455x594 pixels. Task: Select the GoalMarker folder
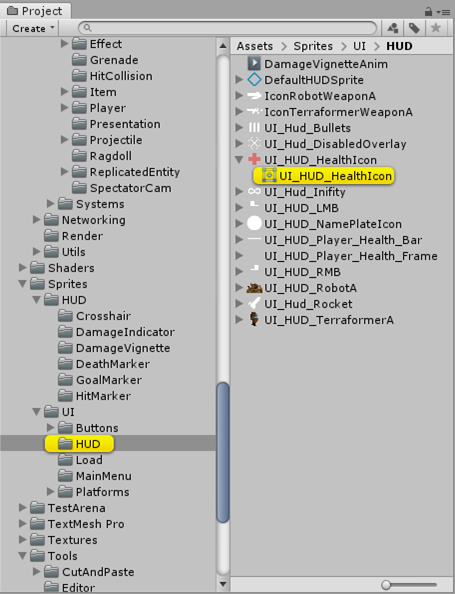[100, 380]
